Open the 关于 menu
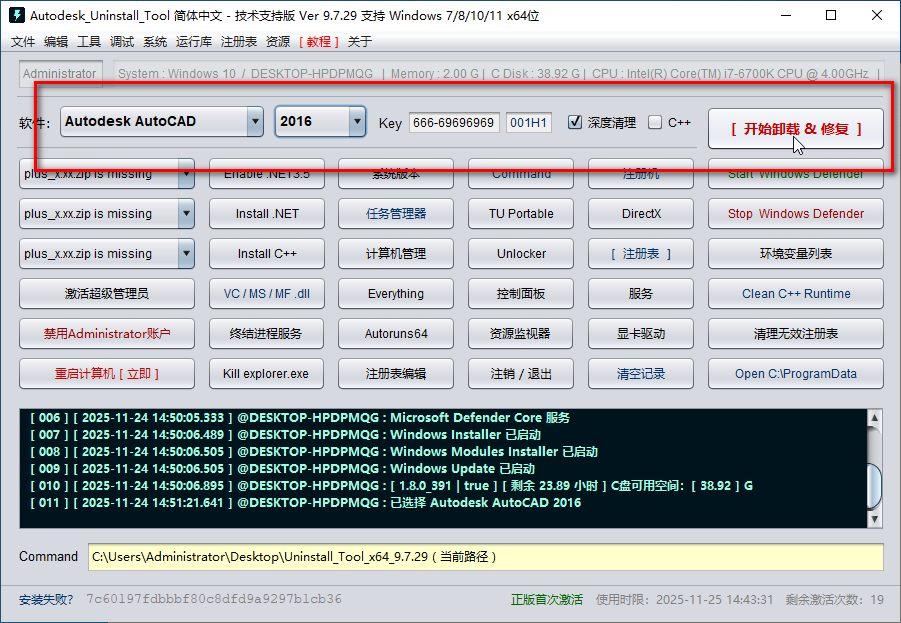901x623 pixels. click(x=360, y=41)
